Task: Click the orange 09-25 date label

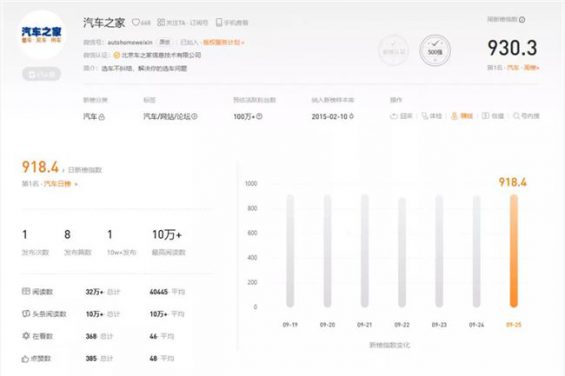Action: [513, 325]
